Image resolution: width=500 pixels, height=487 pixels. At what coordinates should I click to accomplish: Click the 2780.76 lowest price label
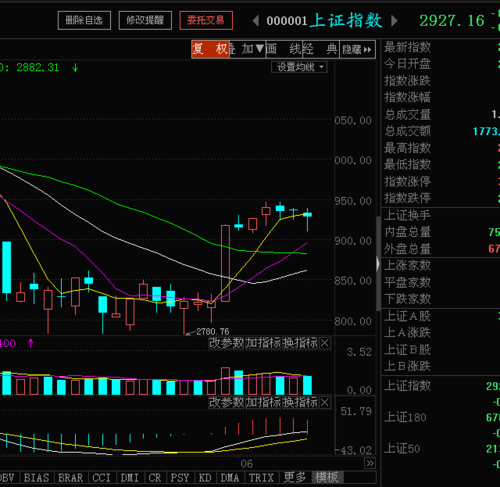click(x=213, y=332)
